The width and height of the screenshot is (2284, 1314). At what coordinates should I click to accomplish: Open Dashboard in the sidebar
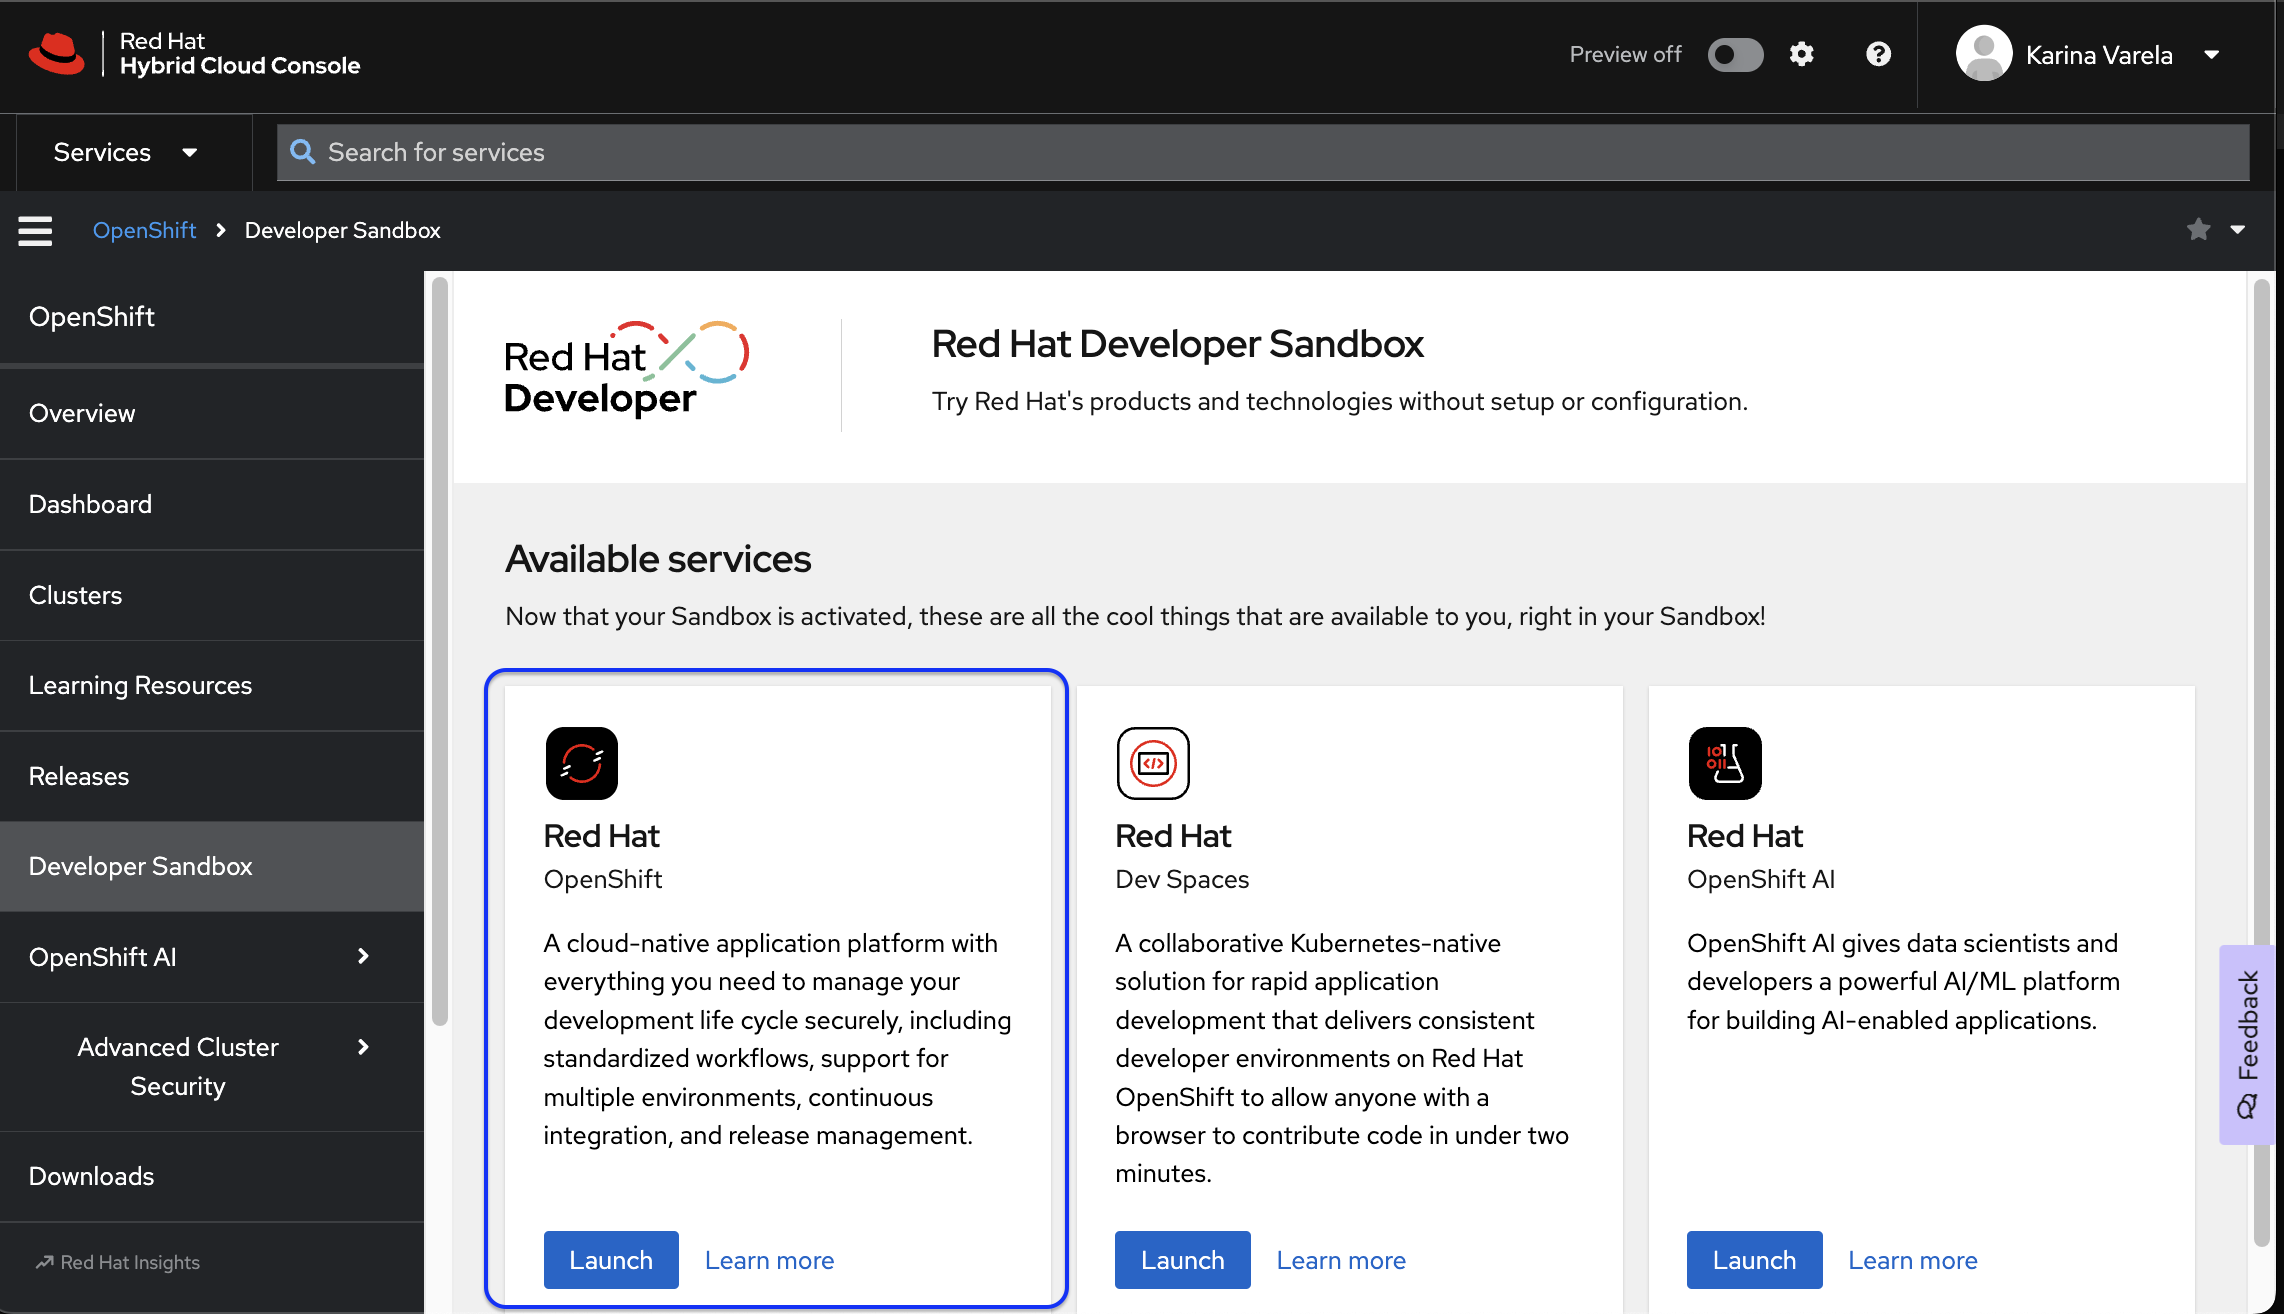click(x=212, y=505)
